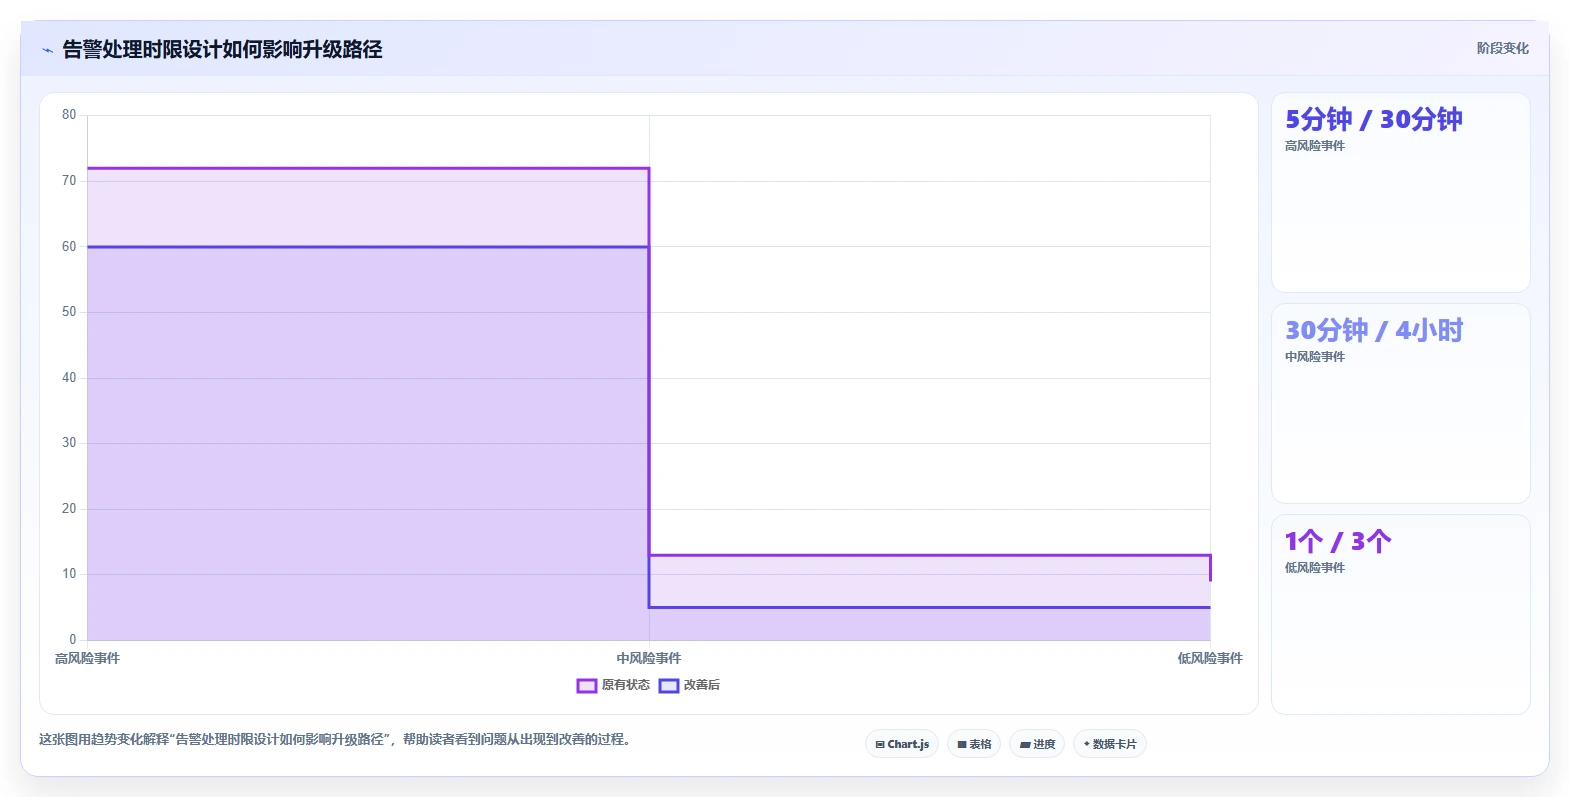Click the 中风险事件 caption in second card
Image resolution: width=1570 pixels, height=797 pixels.
(1315, 357)
